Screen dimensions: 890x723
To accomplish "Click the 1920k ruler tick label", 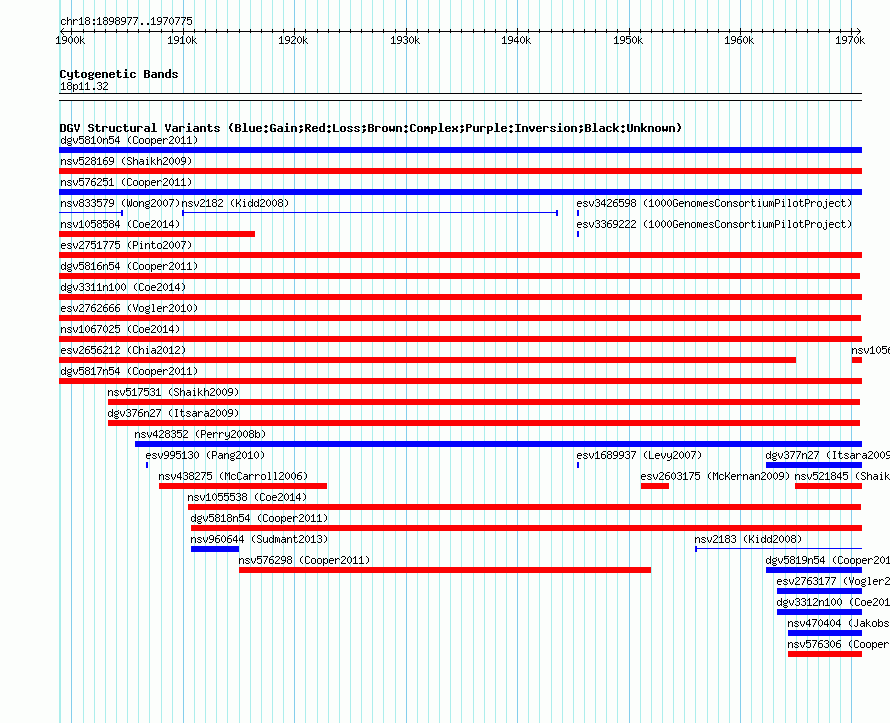I will [293, 40].
